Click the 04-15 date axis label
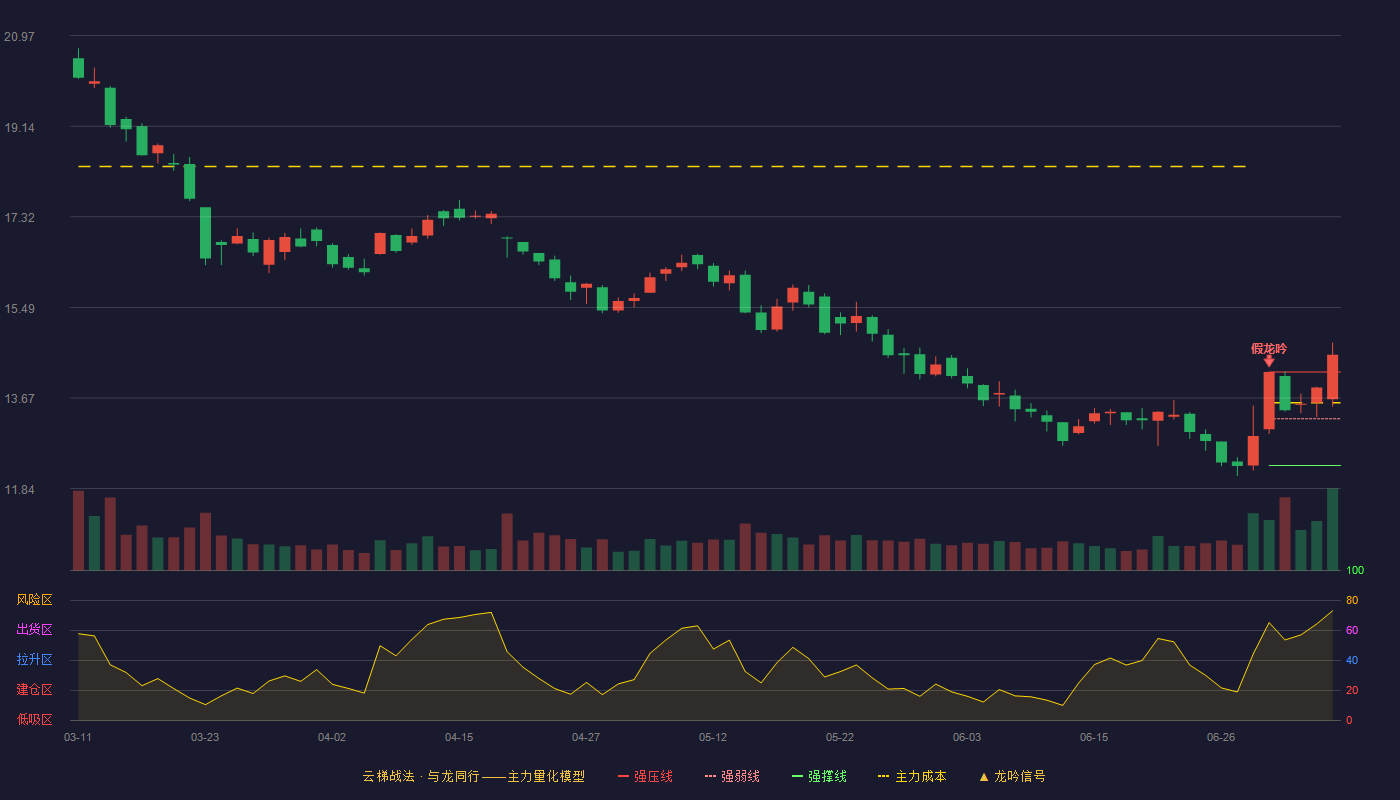Screen dimensions: 1400x800 click(x=459, y=737)
